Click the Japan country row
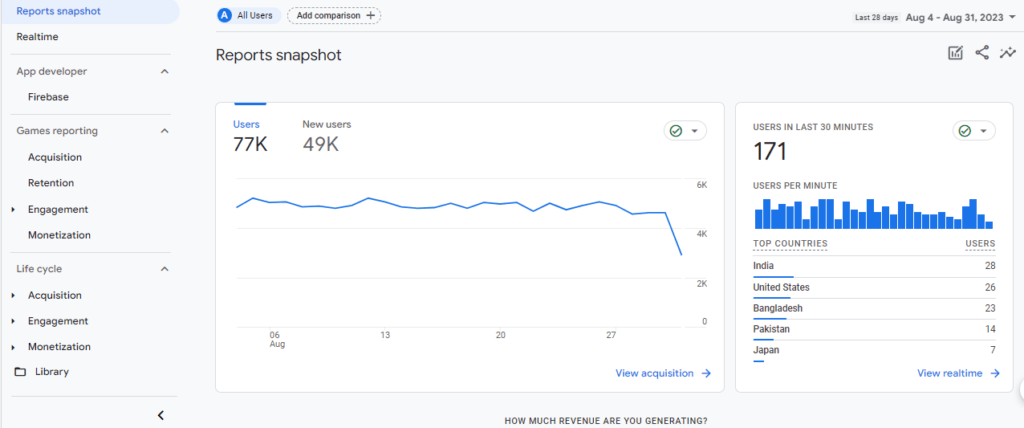The image size is (1024, 428). (874, 351)
